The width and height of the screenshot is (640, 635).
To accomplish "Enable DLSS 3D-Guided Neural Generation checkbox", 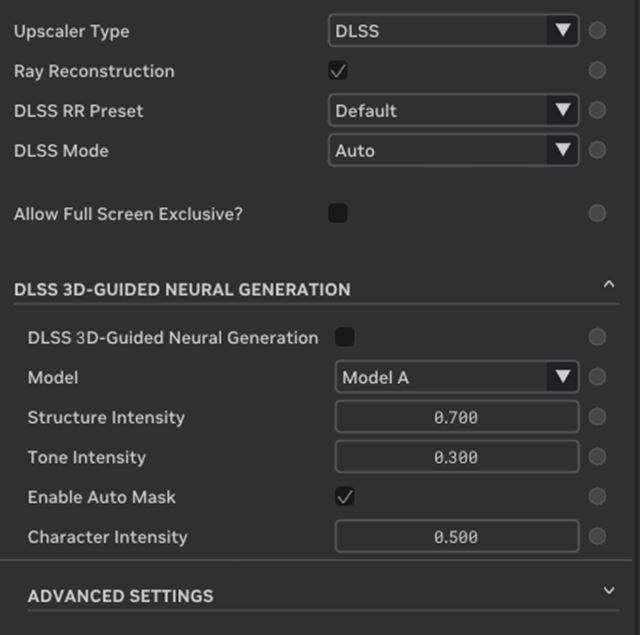I will 344,337.
